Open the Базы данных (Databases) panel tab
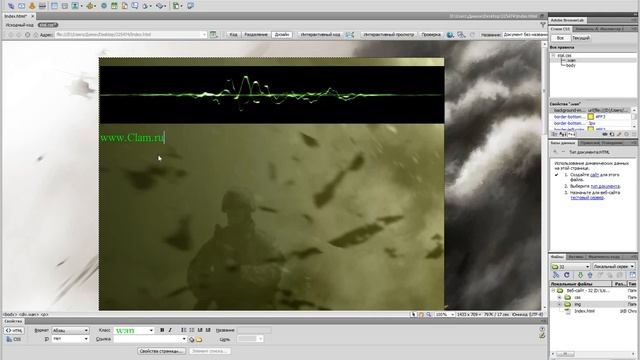Image resolution: width=640 pixels, height=360 pixels. pyautogui.click(x=563, y=143)
